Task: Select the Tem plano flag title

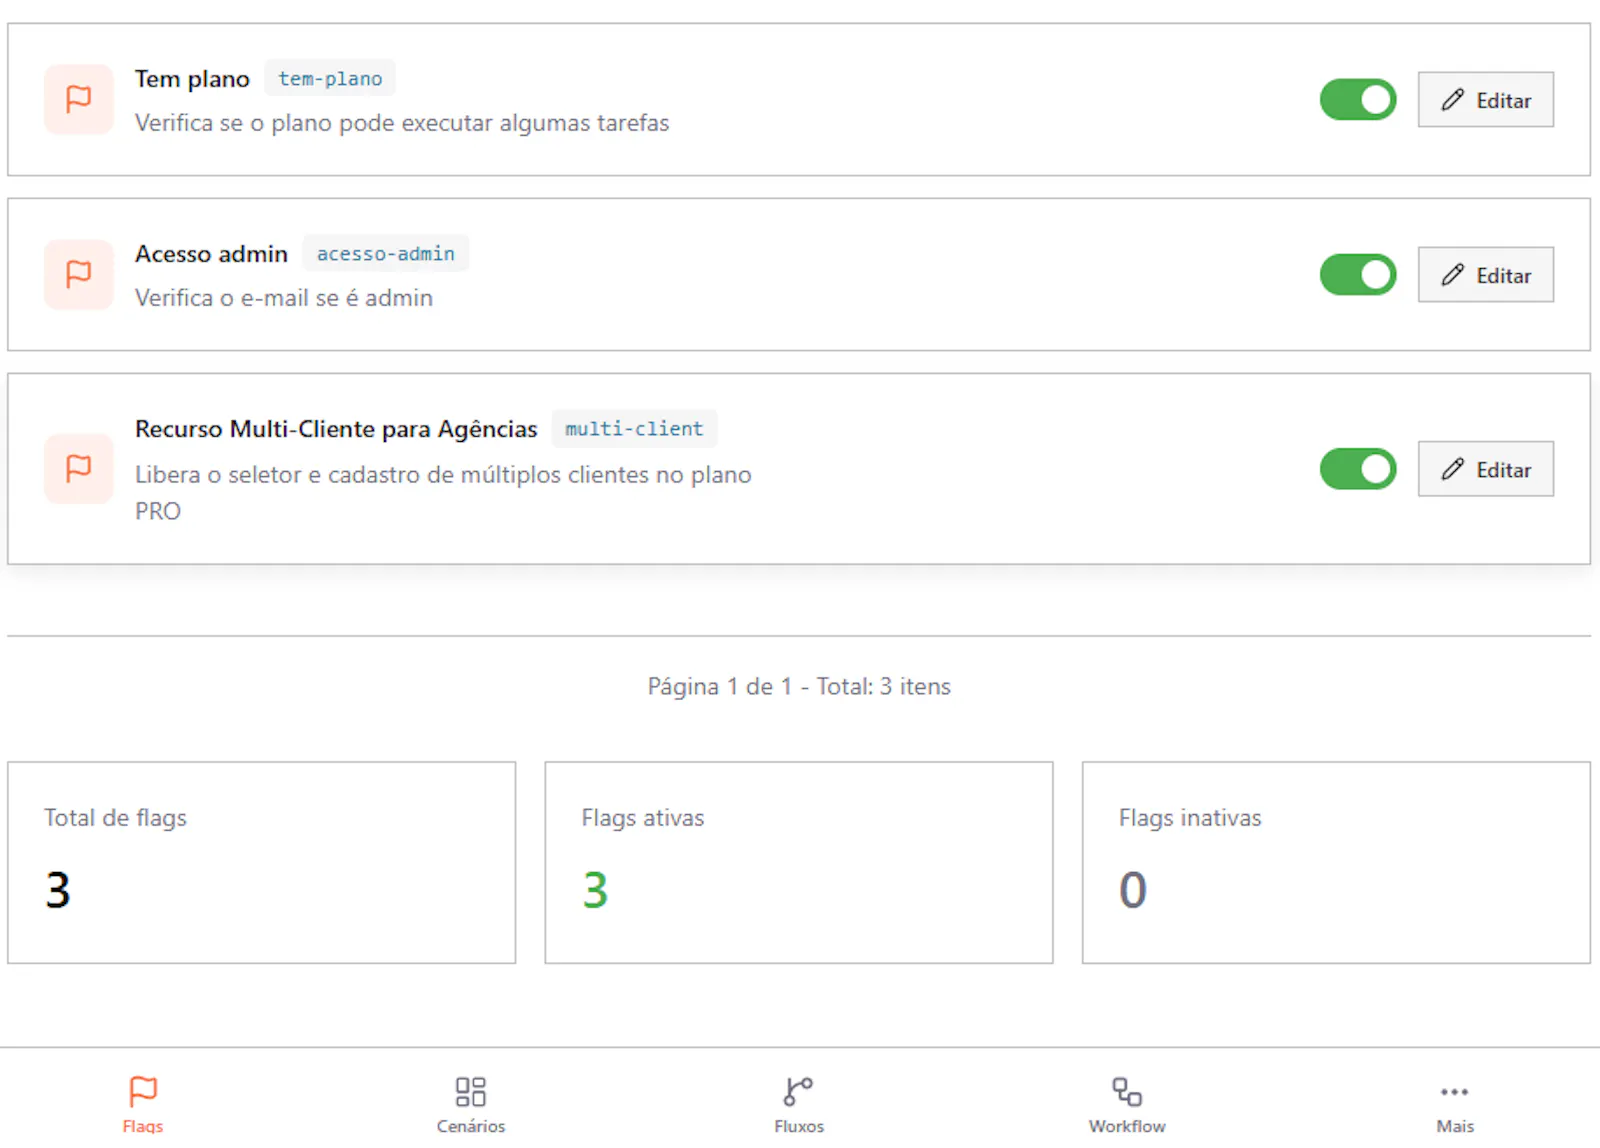Action: (x=192, y=79)
